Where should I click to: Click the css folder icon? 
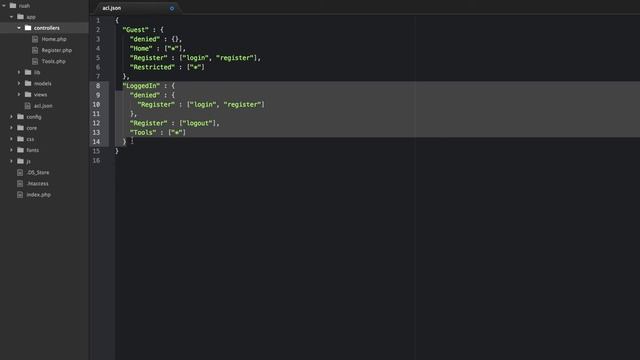[x=20, y=139]
